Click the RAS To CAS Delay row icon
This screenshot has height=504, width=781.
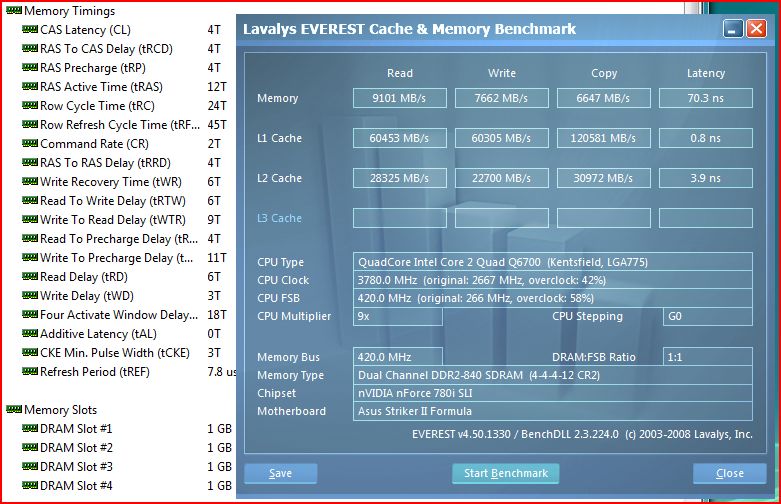[30, 48]
